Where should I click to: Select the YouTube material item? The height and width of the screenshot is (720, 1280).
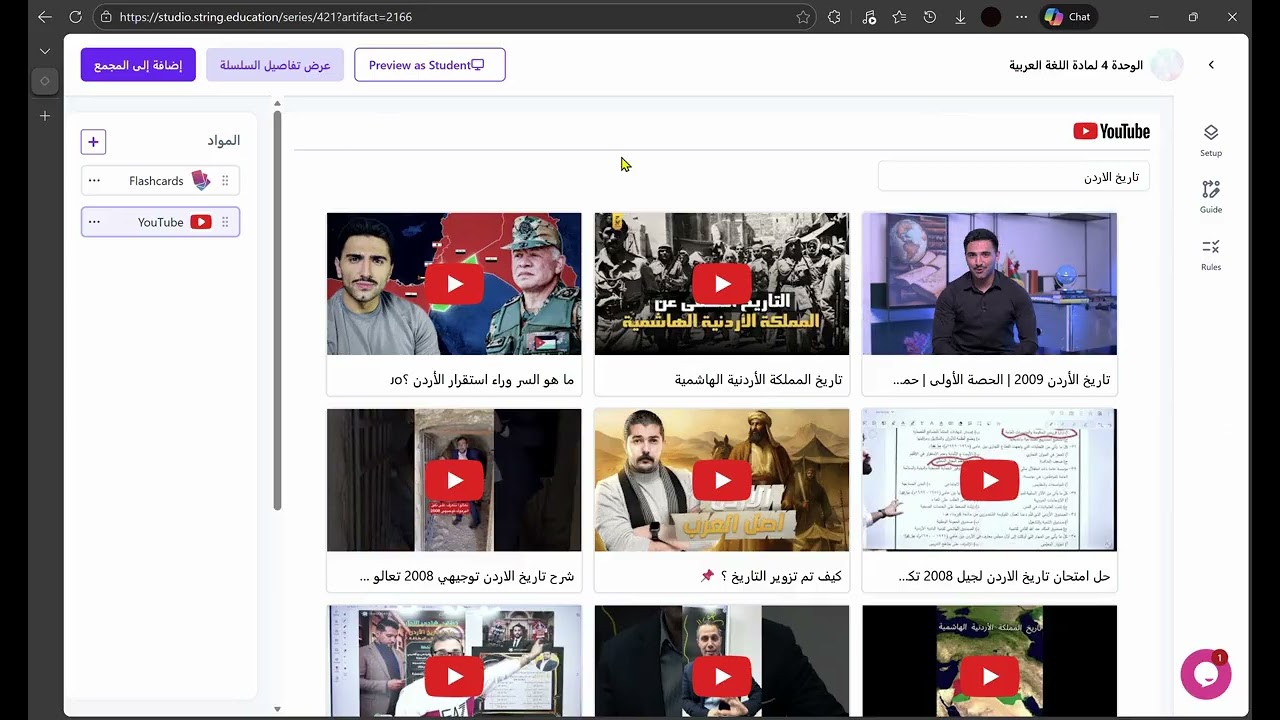(x=160, y=222)
